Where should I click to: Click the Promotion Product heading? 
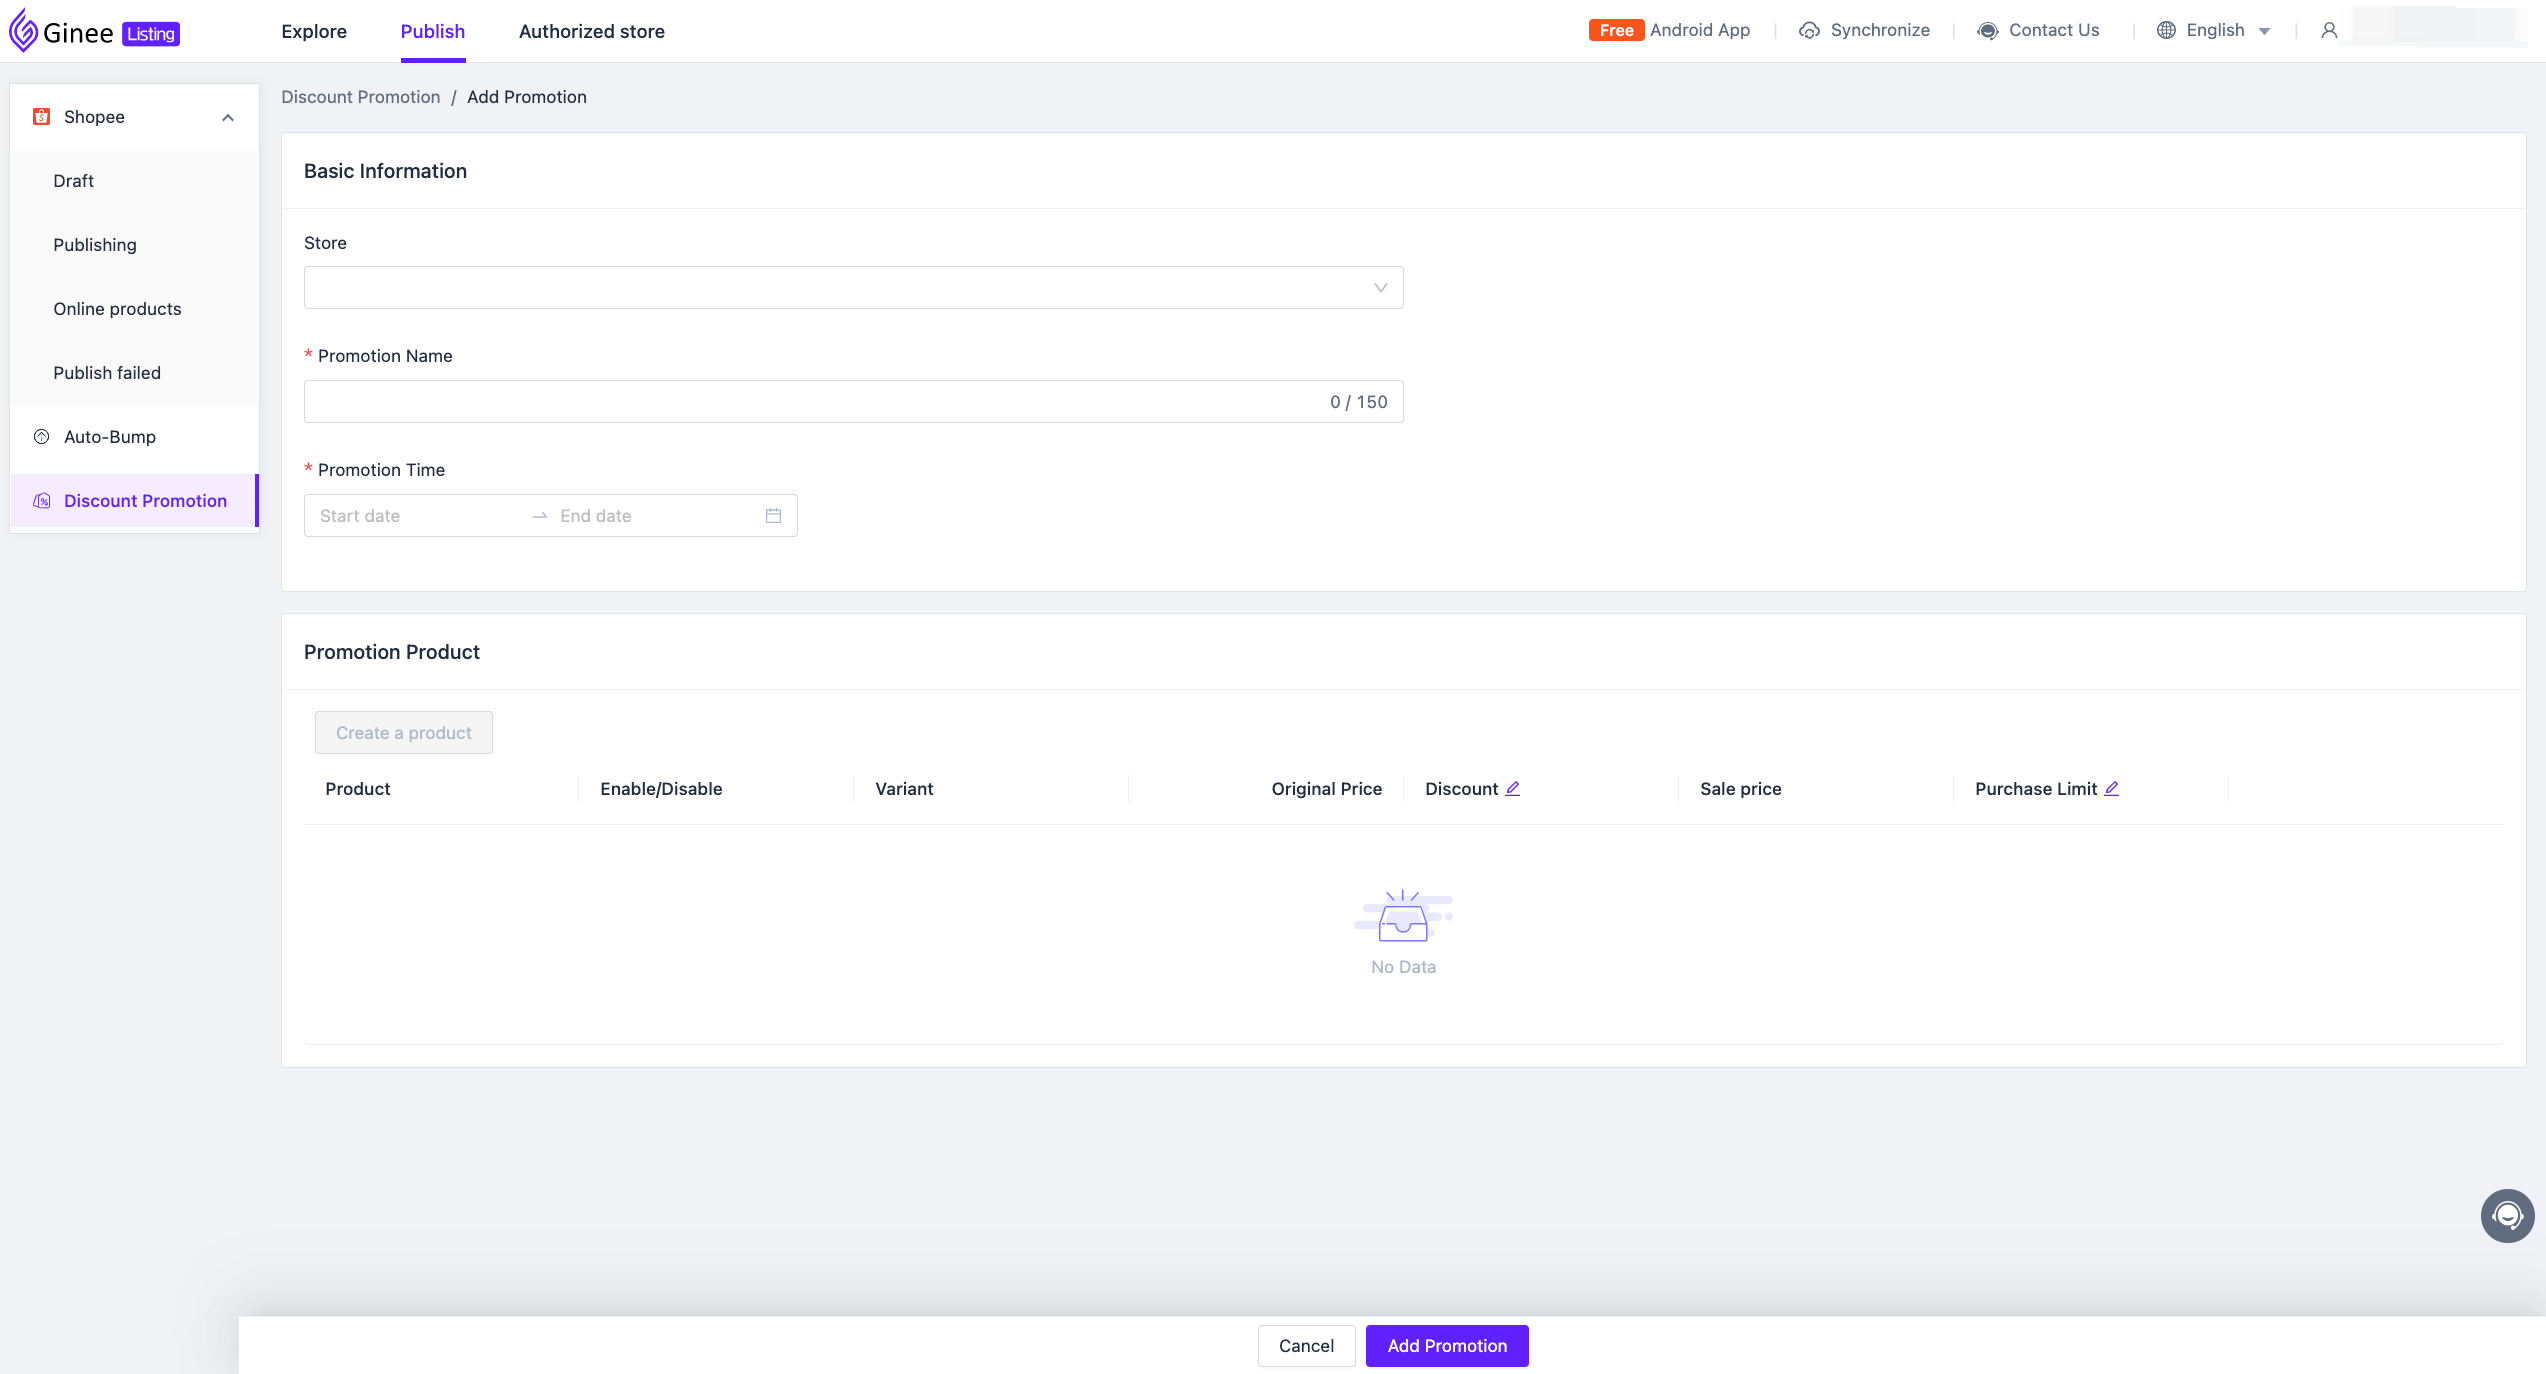392,652
